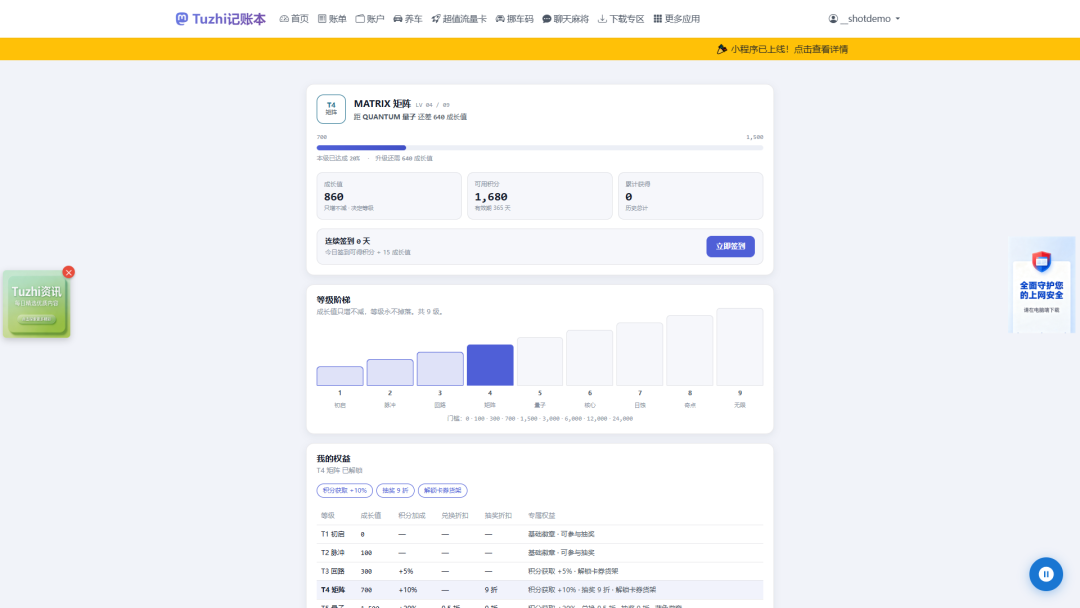Select level 2 bar in 等级阶梯
Image resolution: width=1080 pixels, height=608 pixels.
(x=390, y=373)
